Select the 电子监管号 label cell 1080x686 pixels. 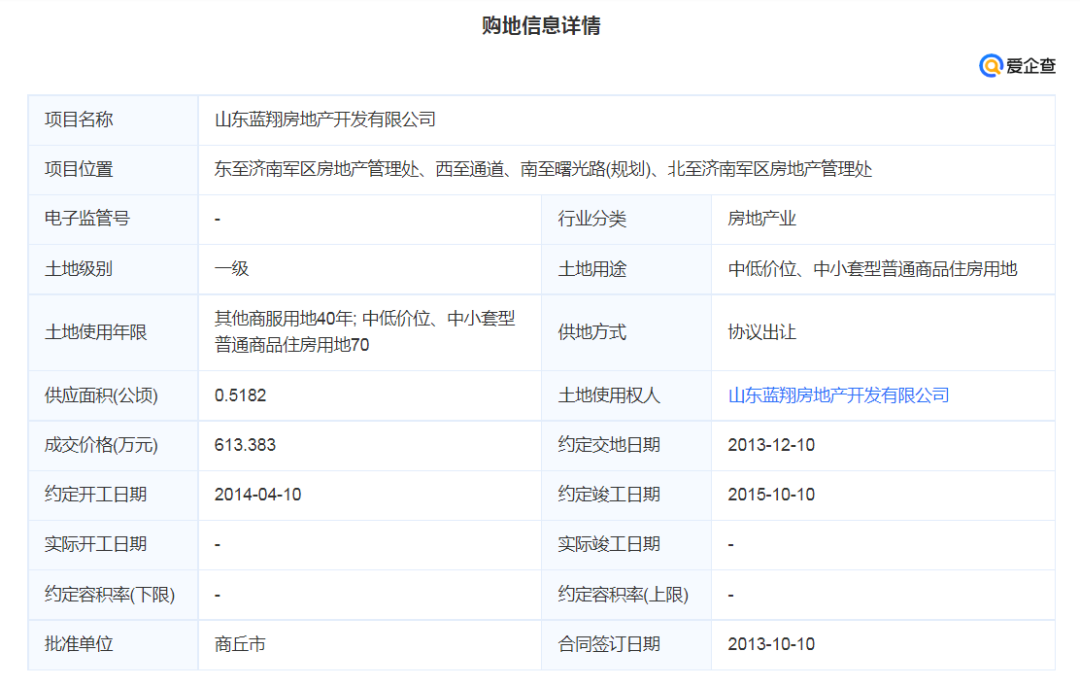[x=87, y=219]
